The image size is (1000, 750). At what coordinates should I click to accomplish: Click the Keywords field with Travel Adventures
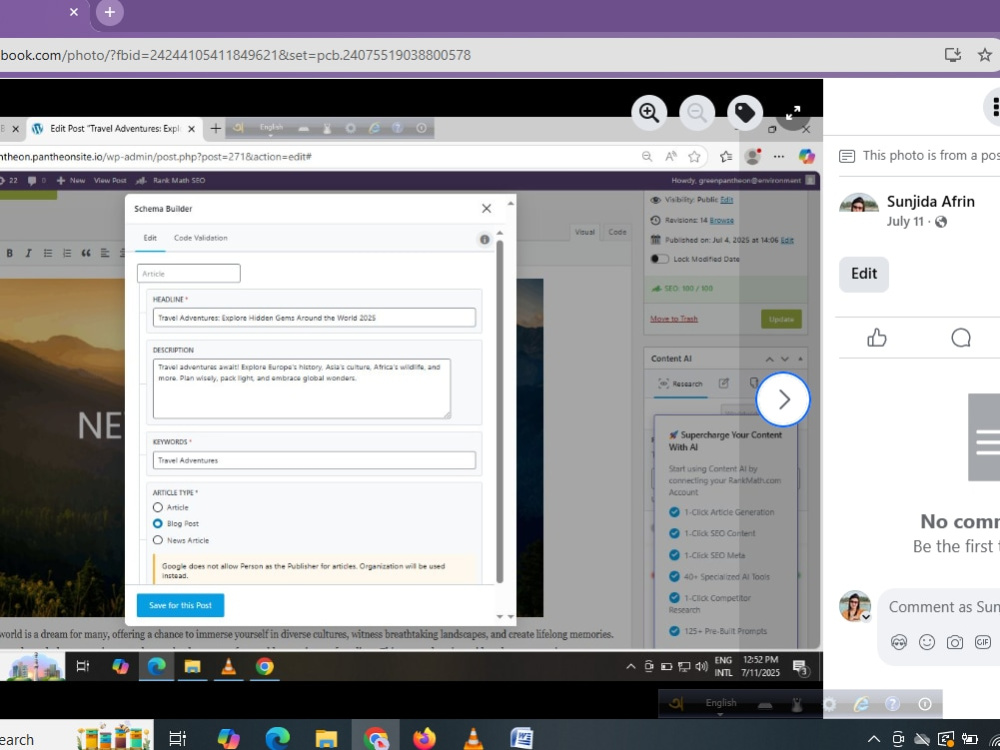[314, 460]
